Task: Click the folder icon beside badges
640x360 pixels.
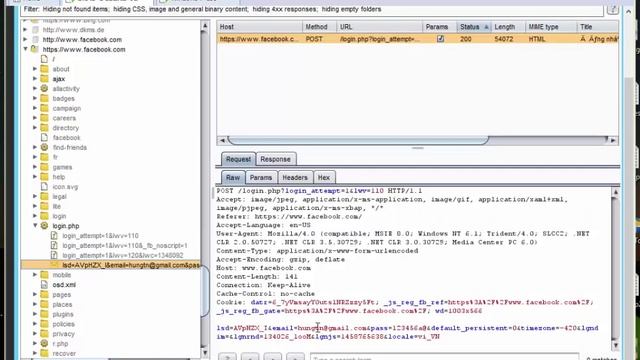Action: click(x=44, y=98)
